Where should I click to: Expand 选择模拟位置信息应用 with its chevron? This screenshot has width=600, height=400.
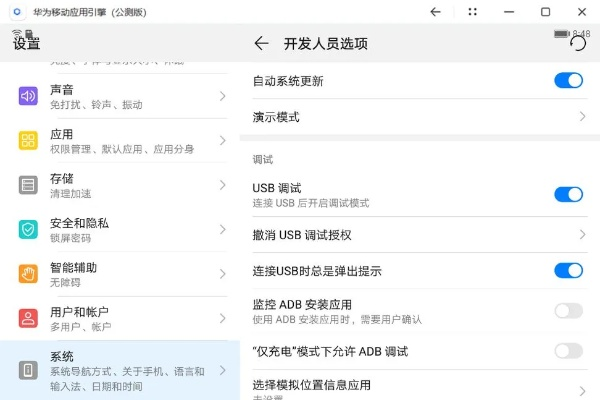pyautogui.click(x=582, y=390)
